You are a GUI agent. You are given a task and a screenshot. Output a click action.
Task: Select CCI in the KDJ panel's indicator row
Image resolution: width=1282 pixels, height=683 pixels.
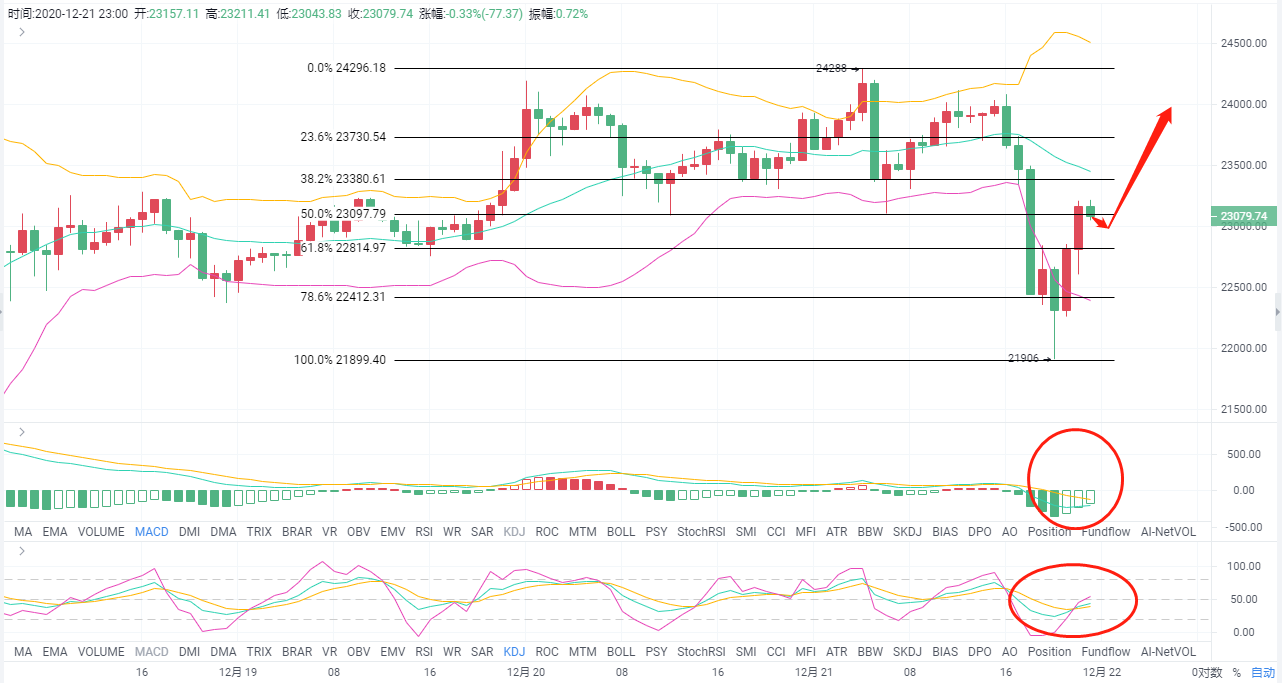pos(777,651)
